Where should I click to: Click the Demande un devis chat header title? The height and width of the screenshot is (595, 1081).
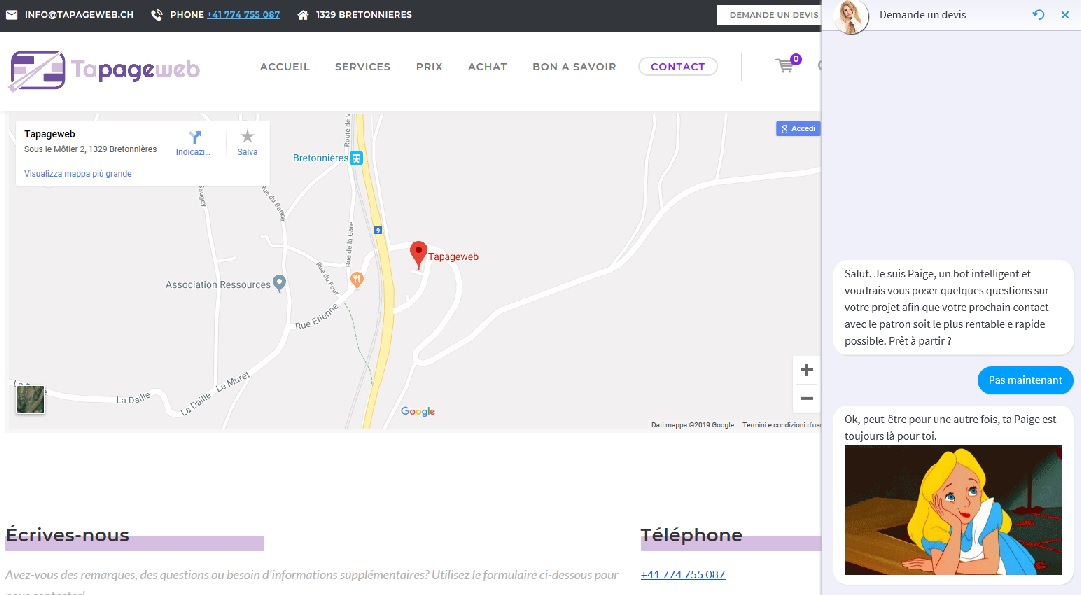(922, 14)
